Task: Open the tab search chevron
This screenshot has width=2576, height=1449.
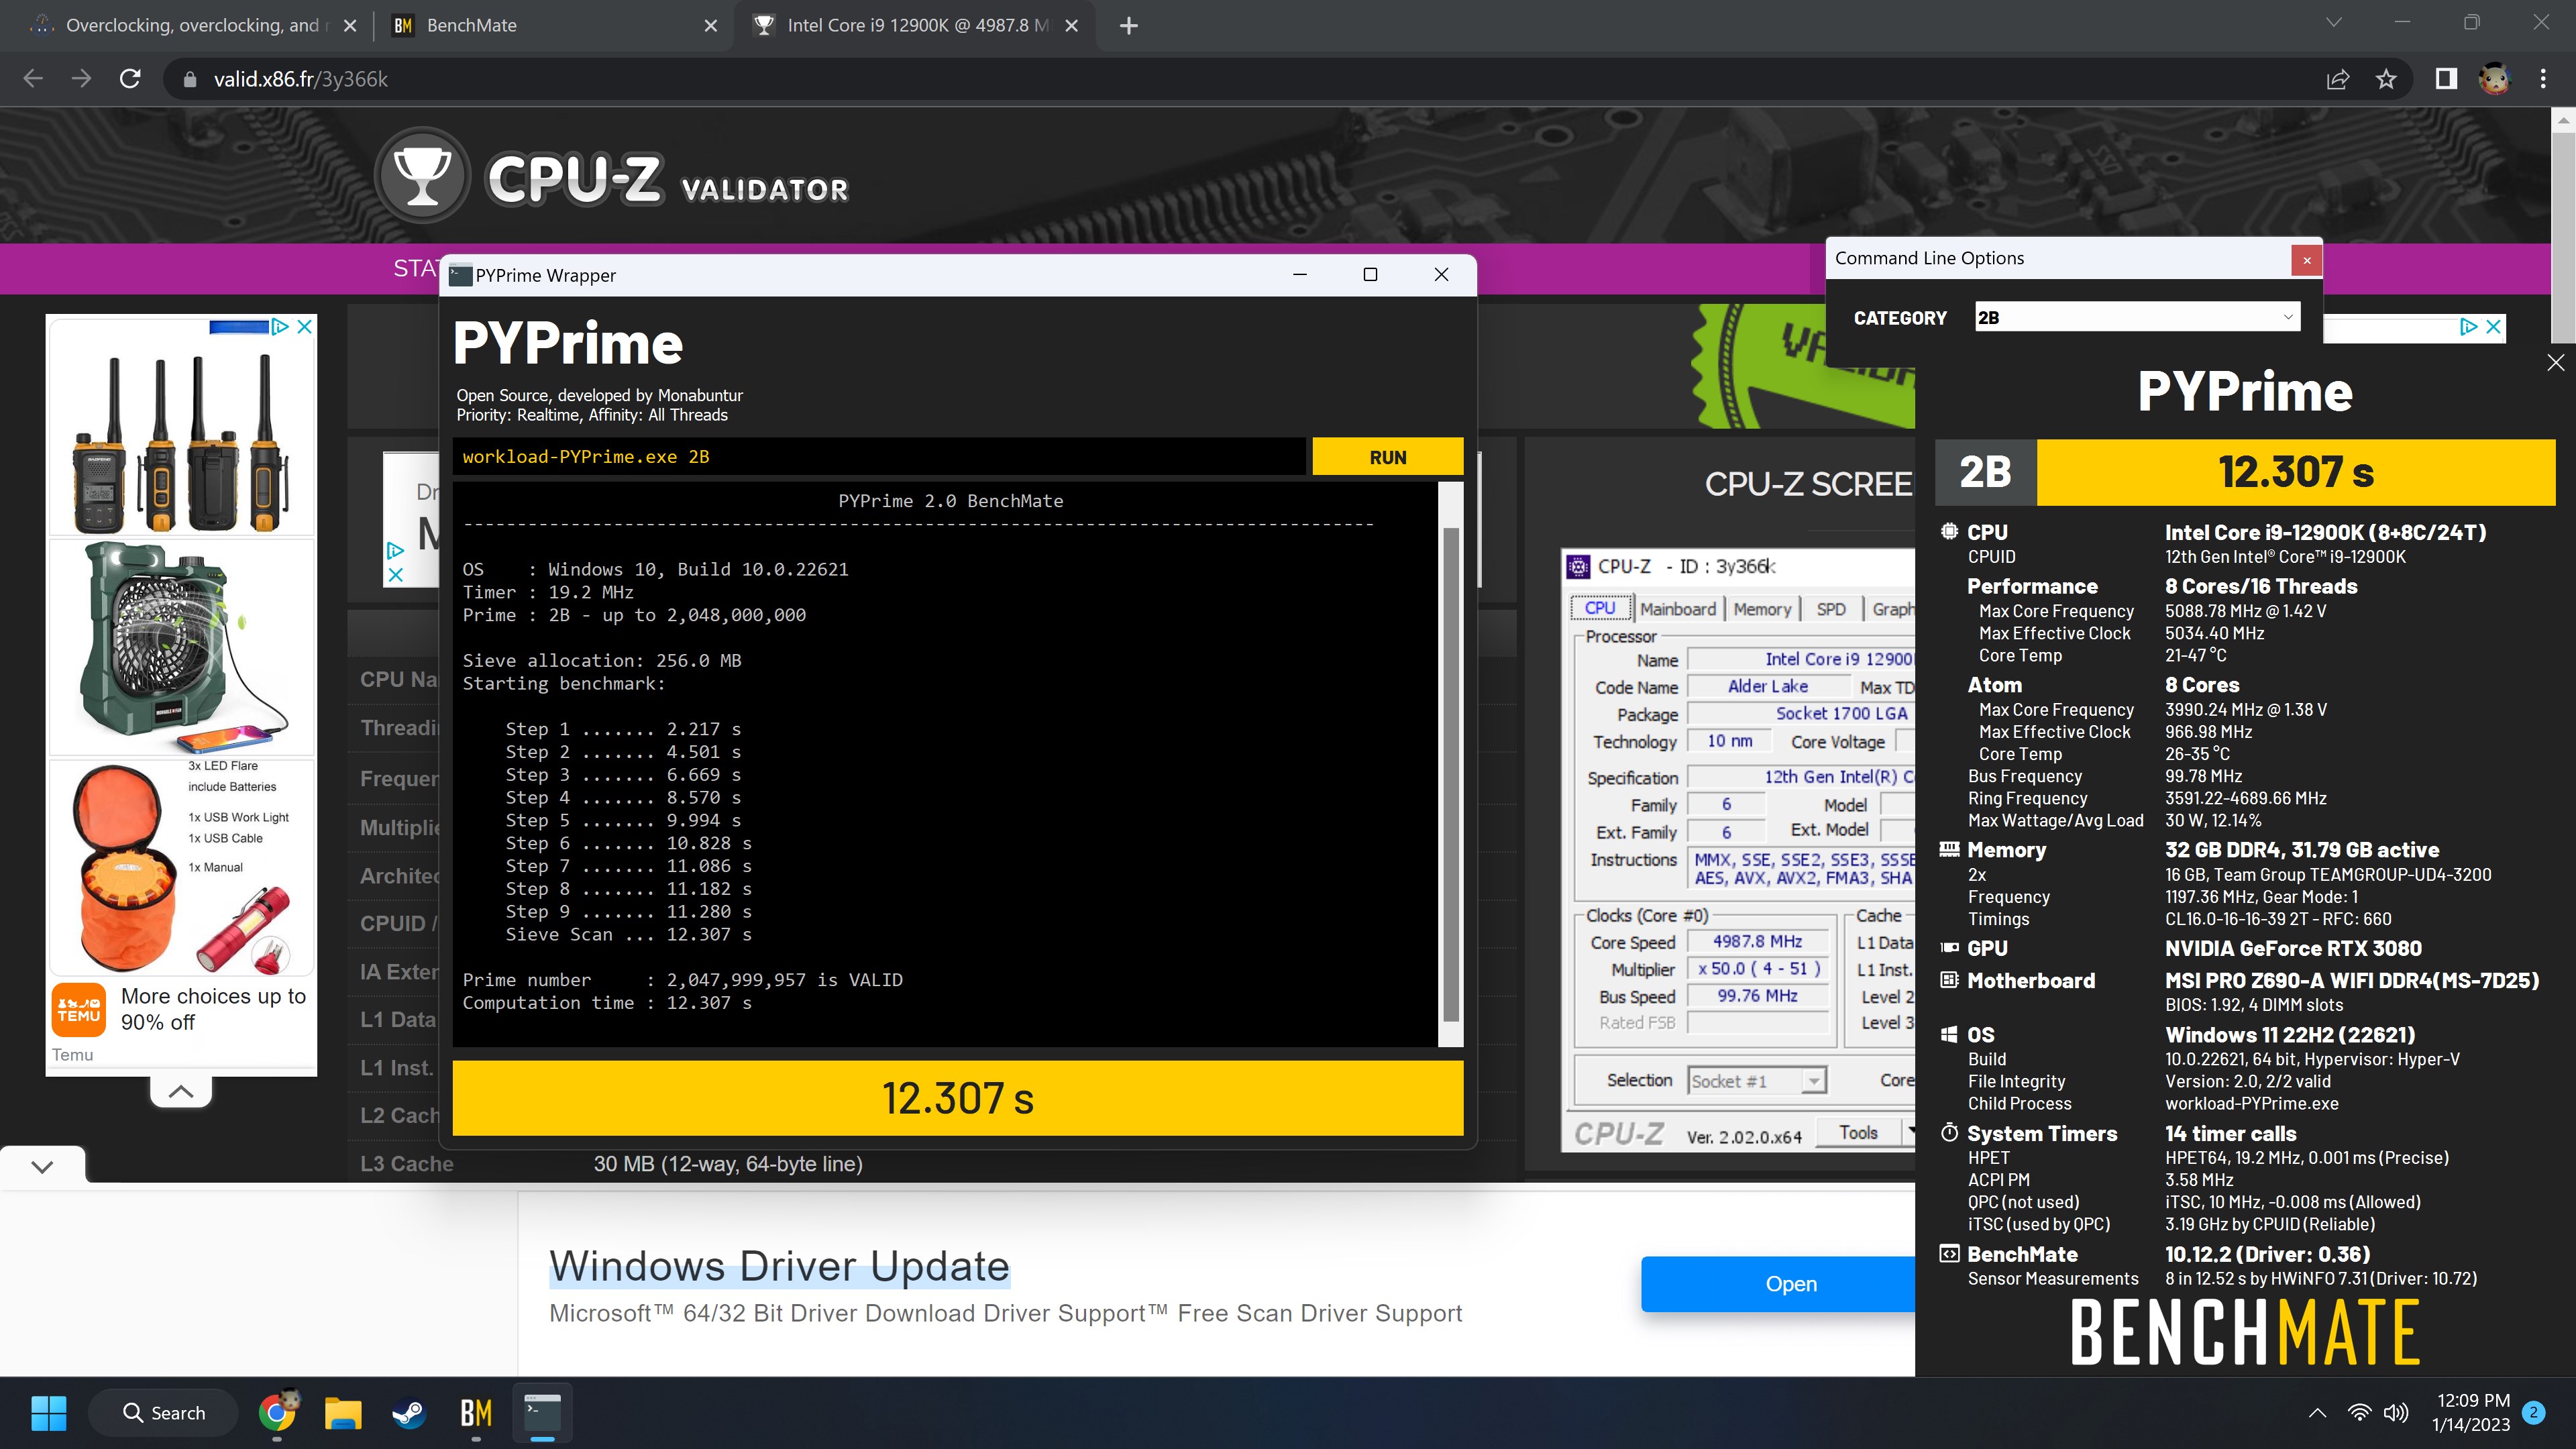Action: [x=2333, y=23]
